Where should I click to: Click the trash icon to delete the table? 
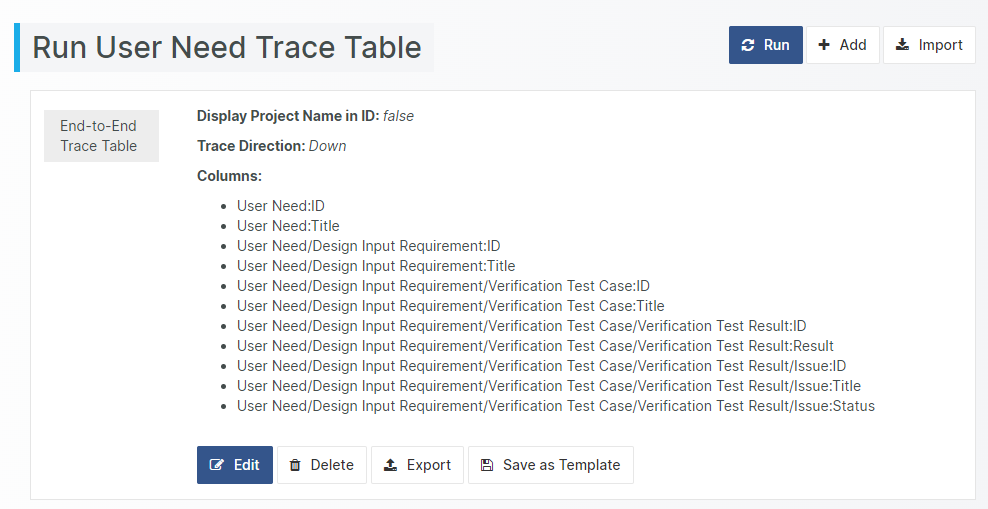[295, 465]
